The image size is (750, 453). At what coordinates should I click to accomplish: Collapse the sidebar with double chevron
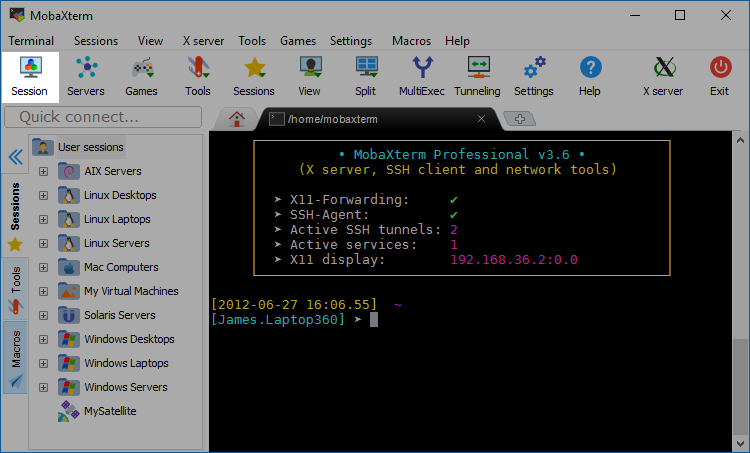15,157
